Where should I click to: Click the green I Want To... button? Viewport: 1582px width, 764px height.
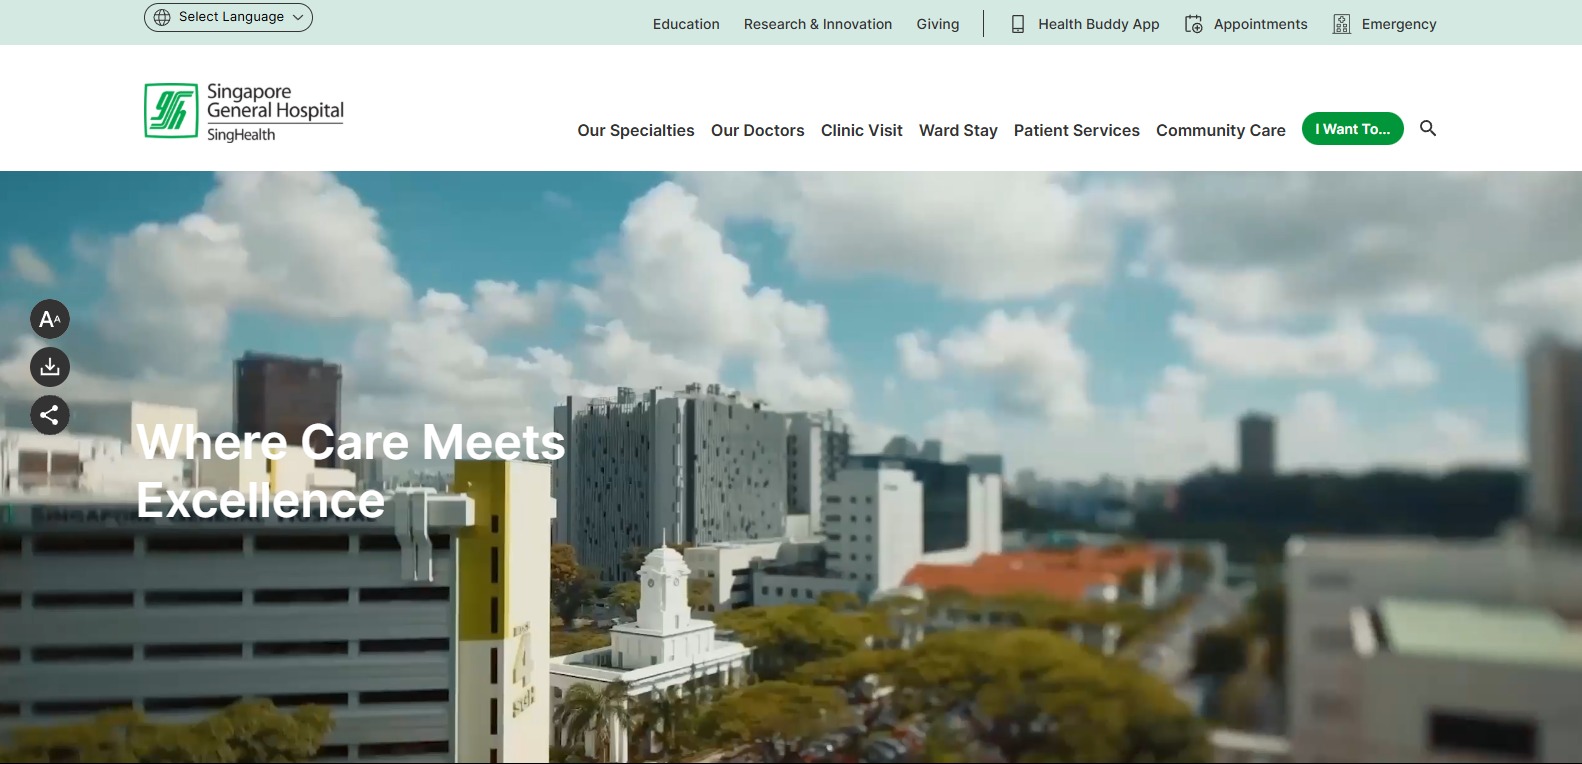coord(1353,129)
